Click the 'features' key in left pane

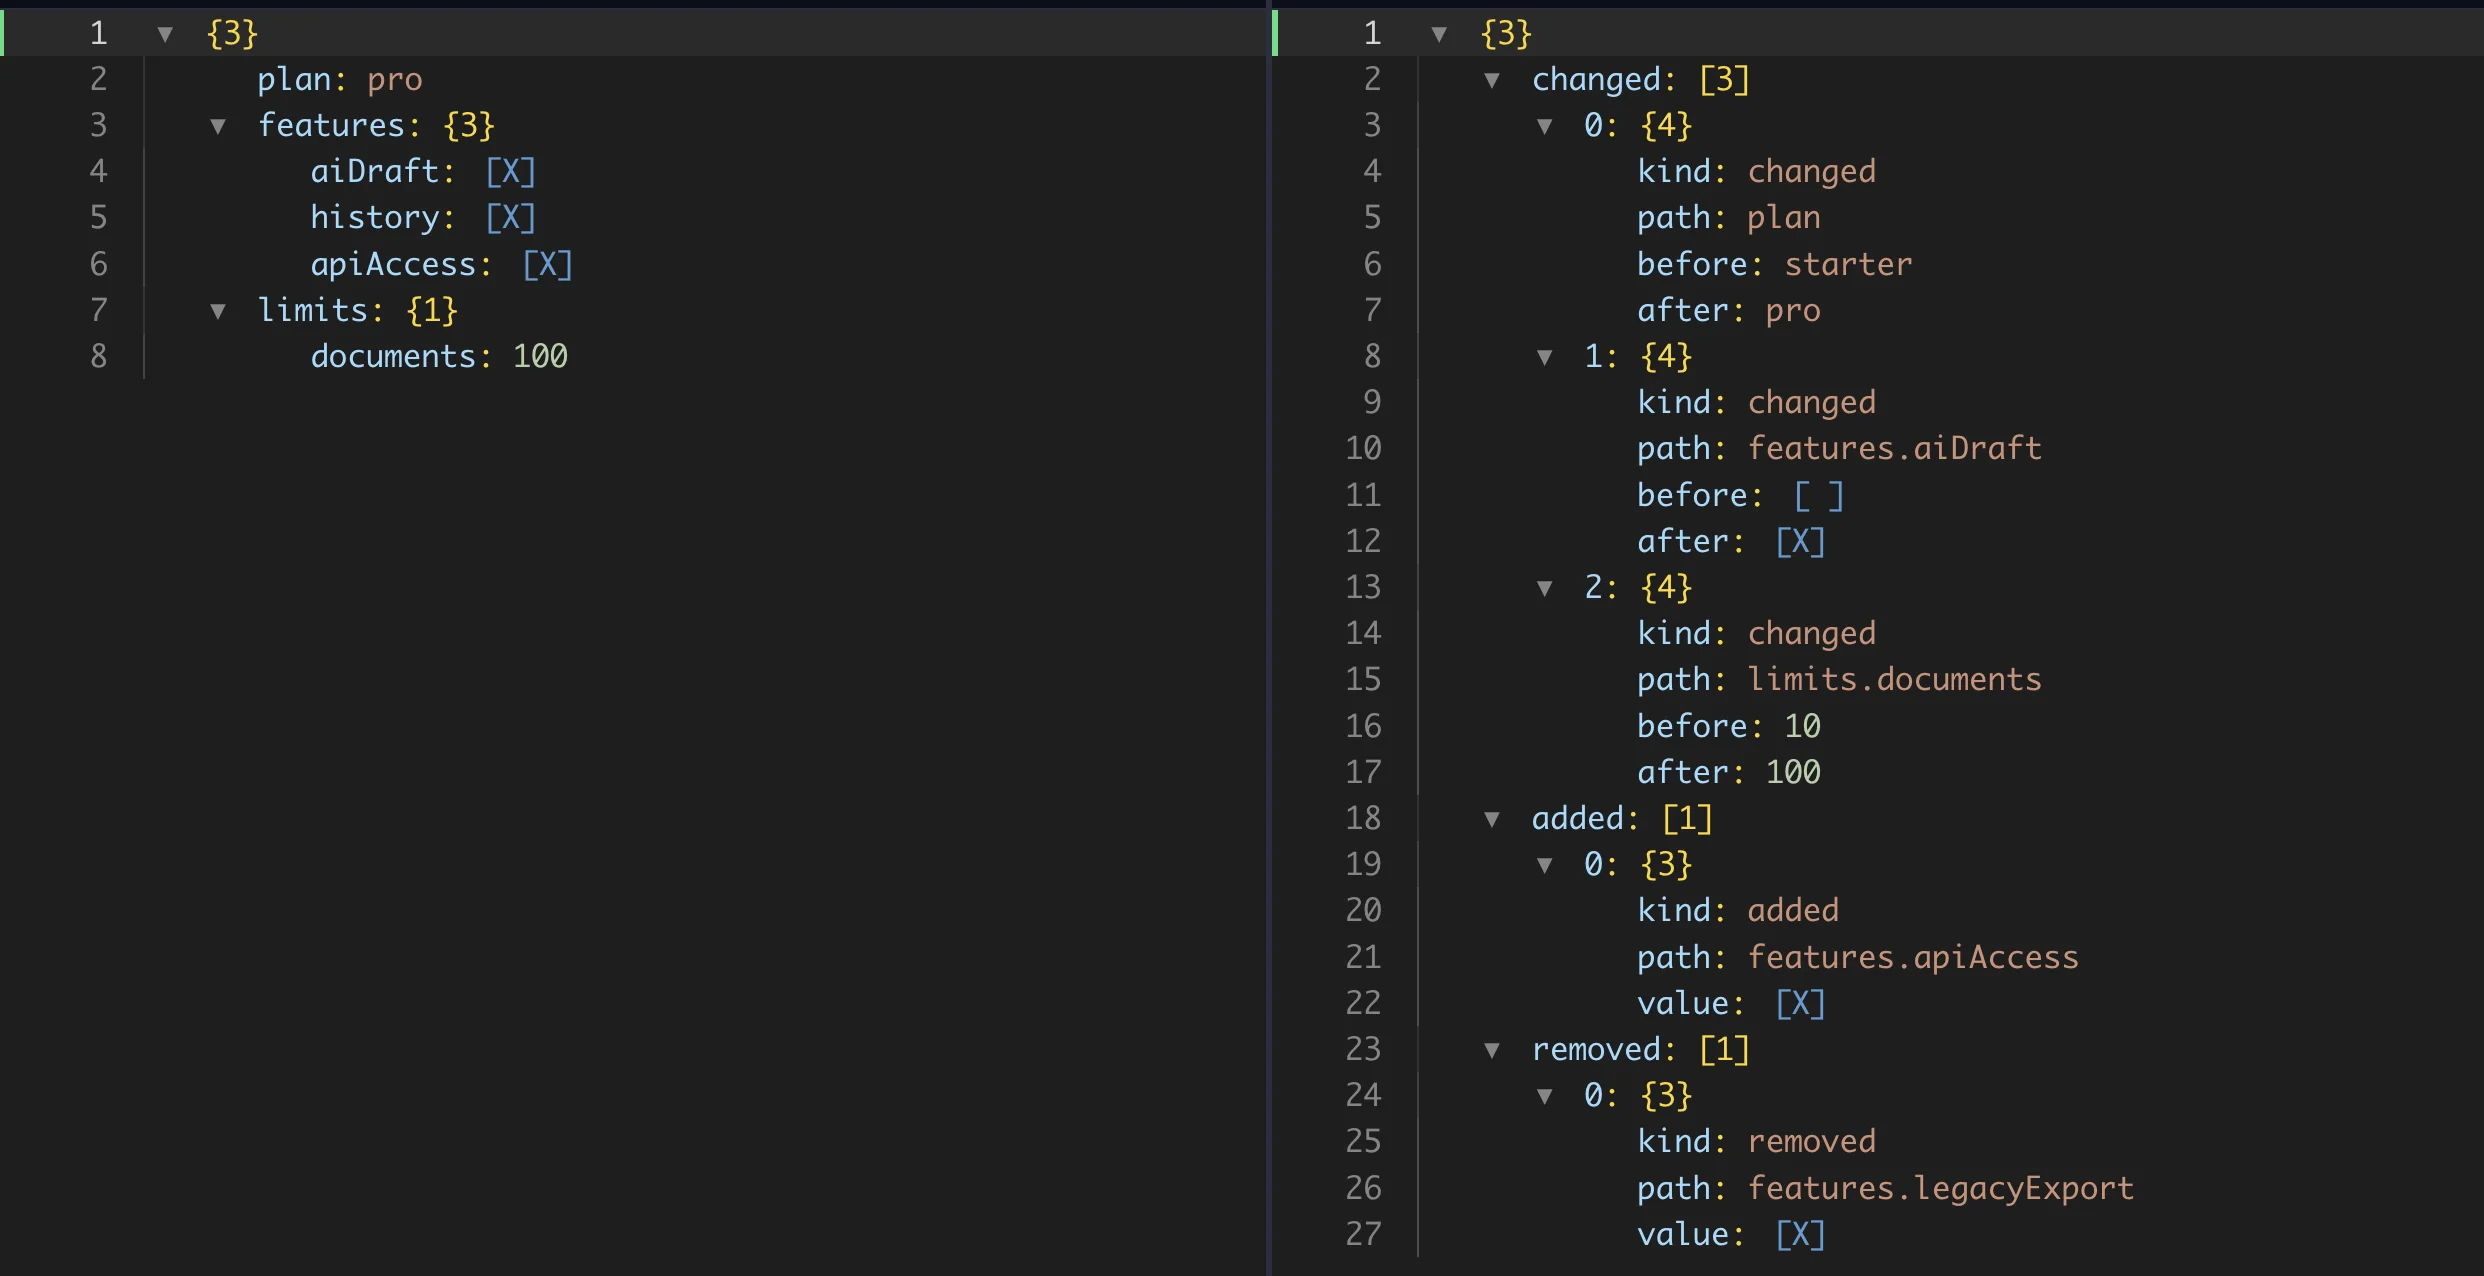click(331, 126)
